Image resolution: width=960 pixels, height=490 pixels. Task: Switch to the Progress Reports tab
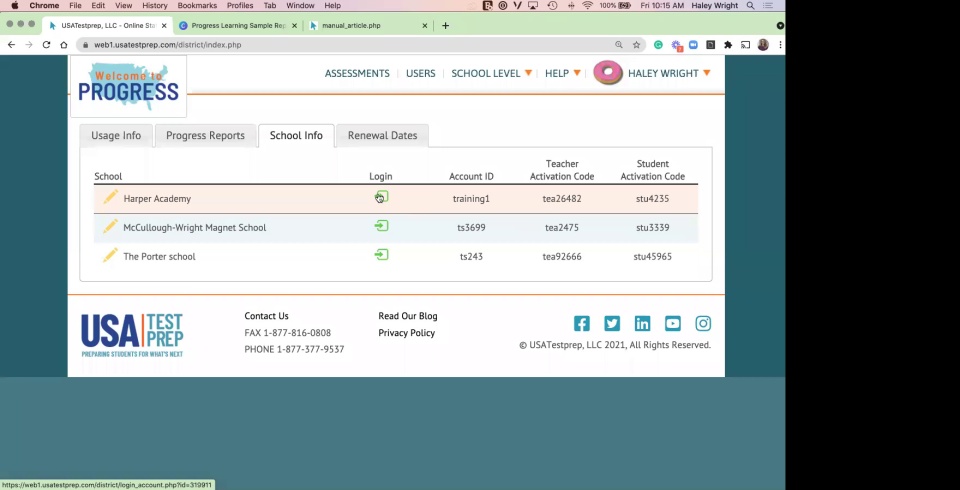tap(205, 135)
